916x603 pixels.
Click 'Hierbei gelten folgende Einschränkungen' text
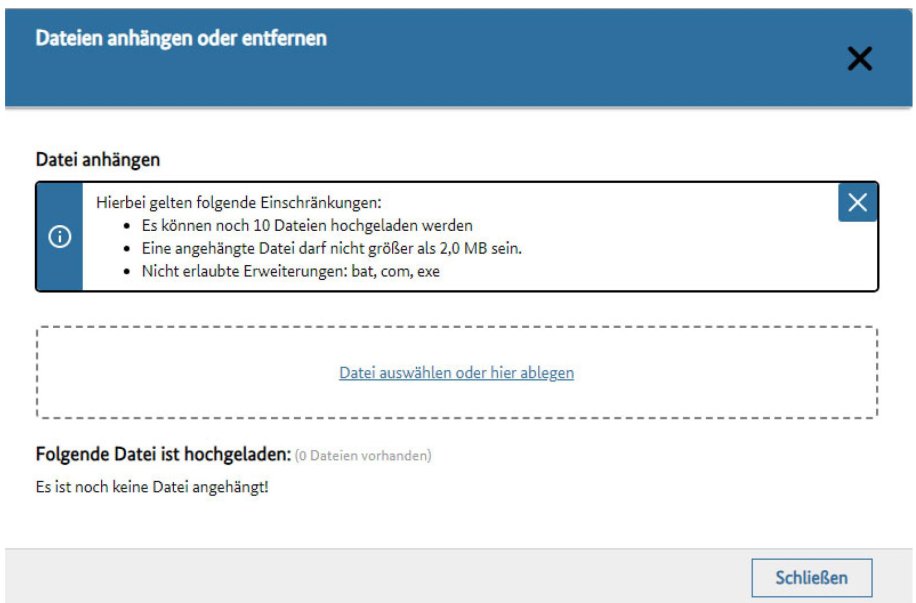(239, 202)
